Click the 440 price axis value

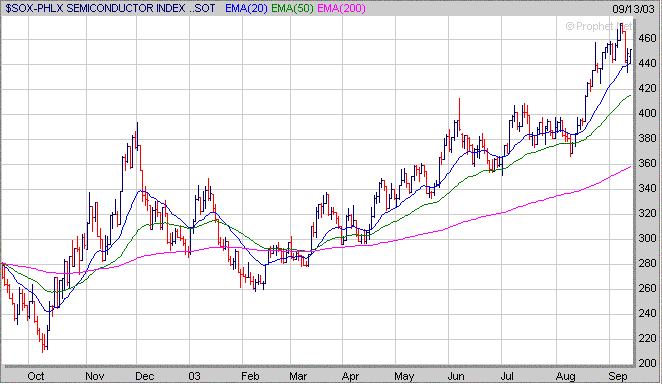(647, 63)
